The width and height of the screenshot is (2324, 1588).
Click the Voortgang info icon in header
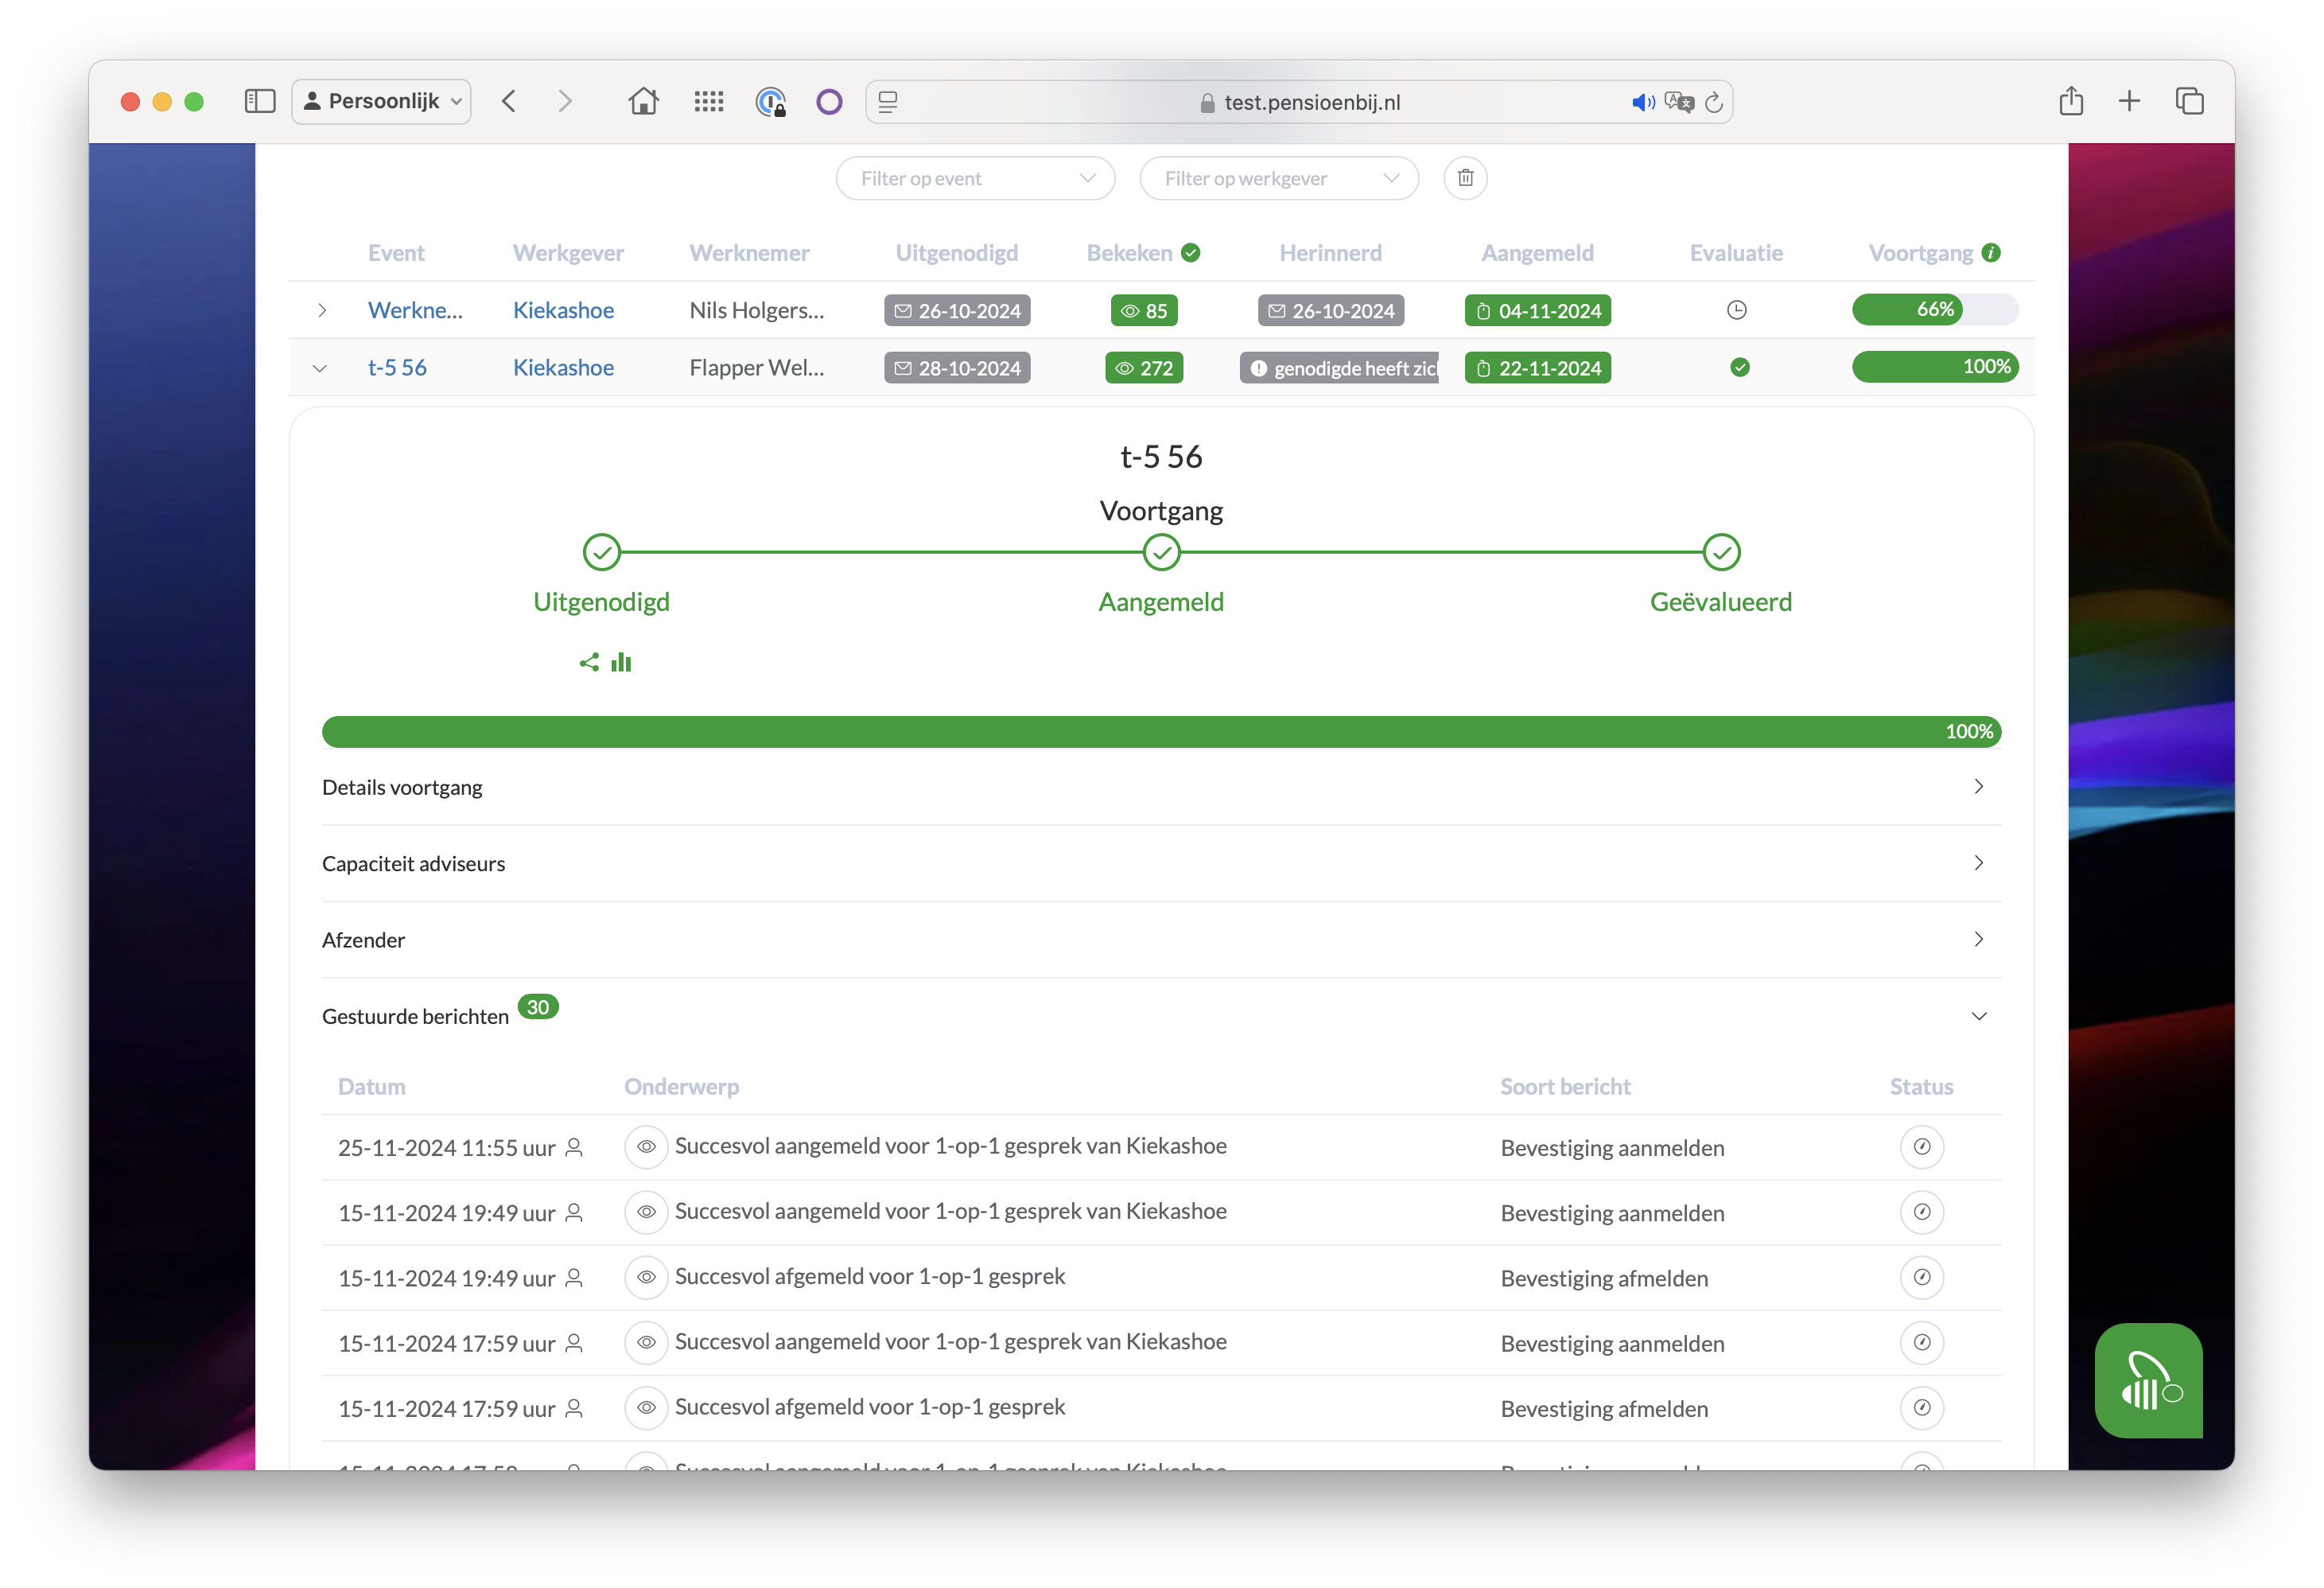[x=1991, y=253]
